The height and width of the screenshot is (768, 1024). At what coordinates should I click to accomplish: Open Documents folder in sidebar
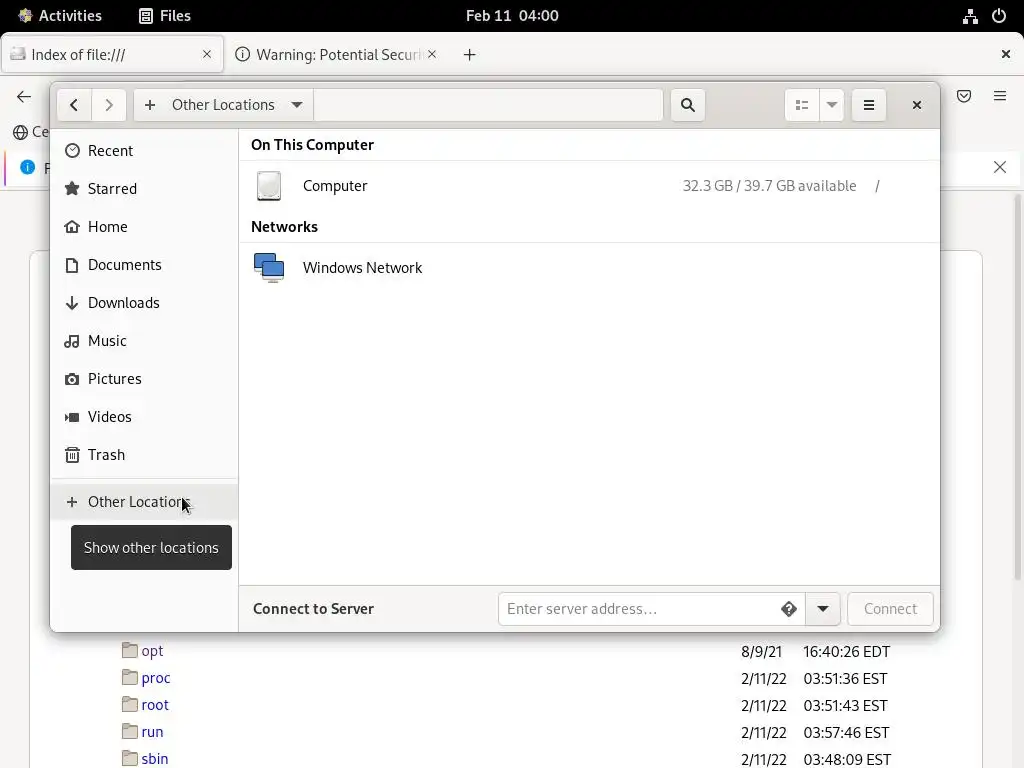coord(144,264)
